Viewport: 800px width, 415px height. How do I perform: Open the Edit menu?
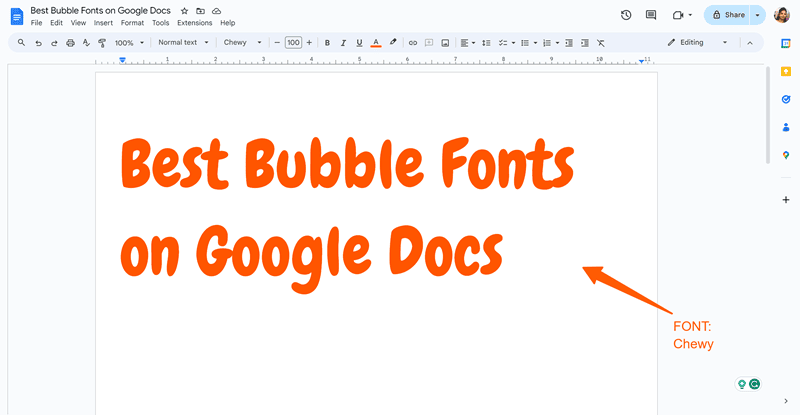[56, 23]
